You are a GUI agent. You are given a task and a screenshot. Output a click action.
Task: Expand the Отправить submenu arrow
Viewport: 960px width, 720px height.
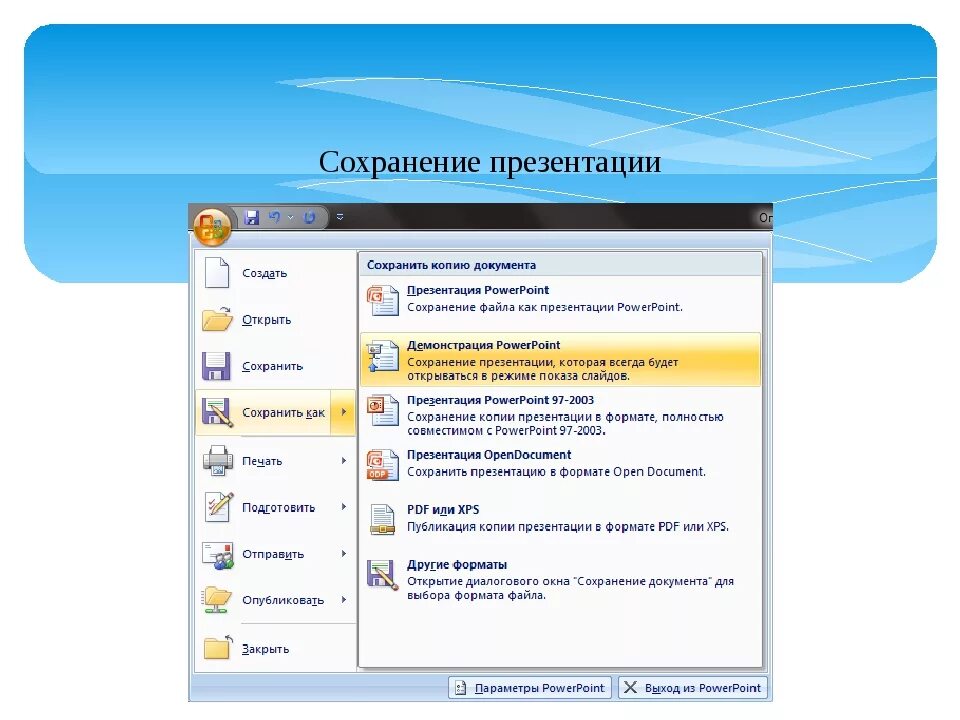[x=344, y=554]
